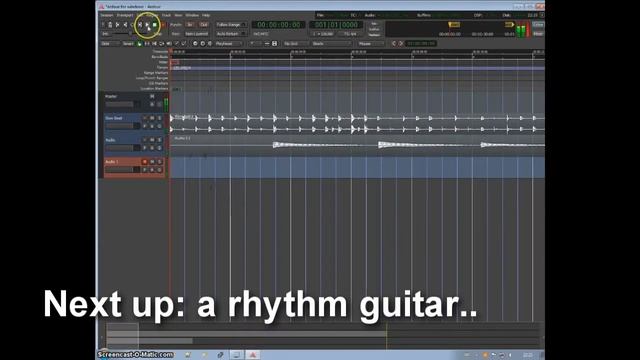Click the Play transport button
Image resolution: width=640 pixels, height=360 pixels.
click(147, 25)
